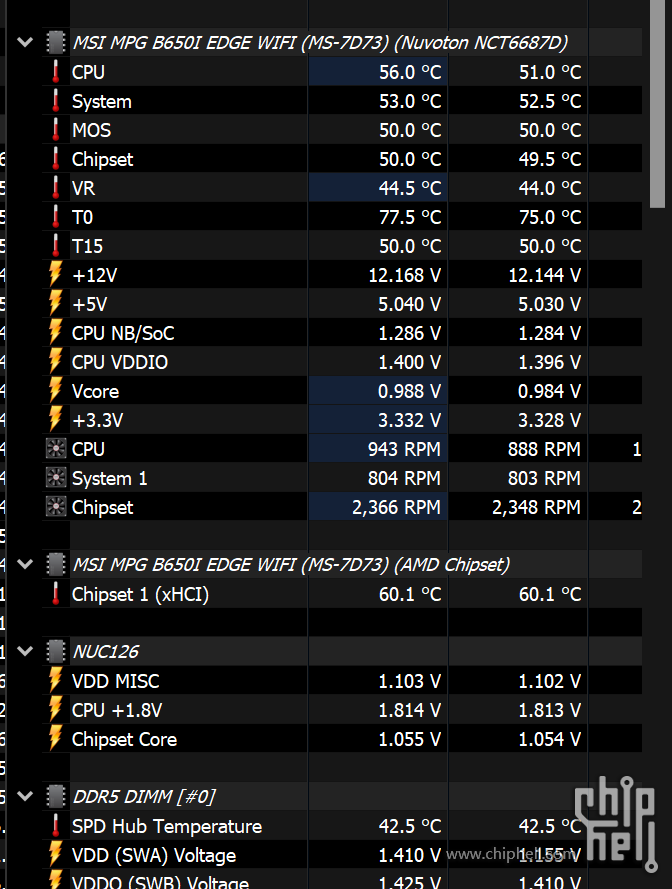
Task: Select the System 1 fan label
Action: pyautogui.click(x=109, y=479)
